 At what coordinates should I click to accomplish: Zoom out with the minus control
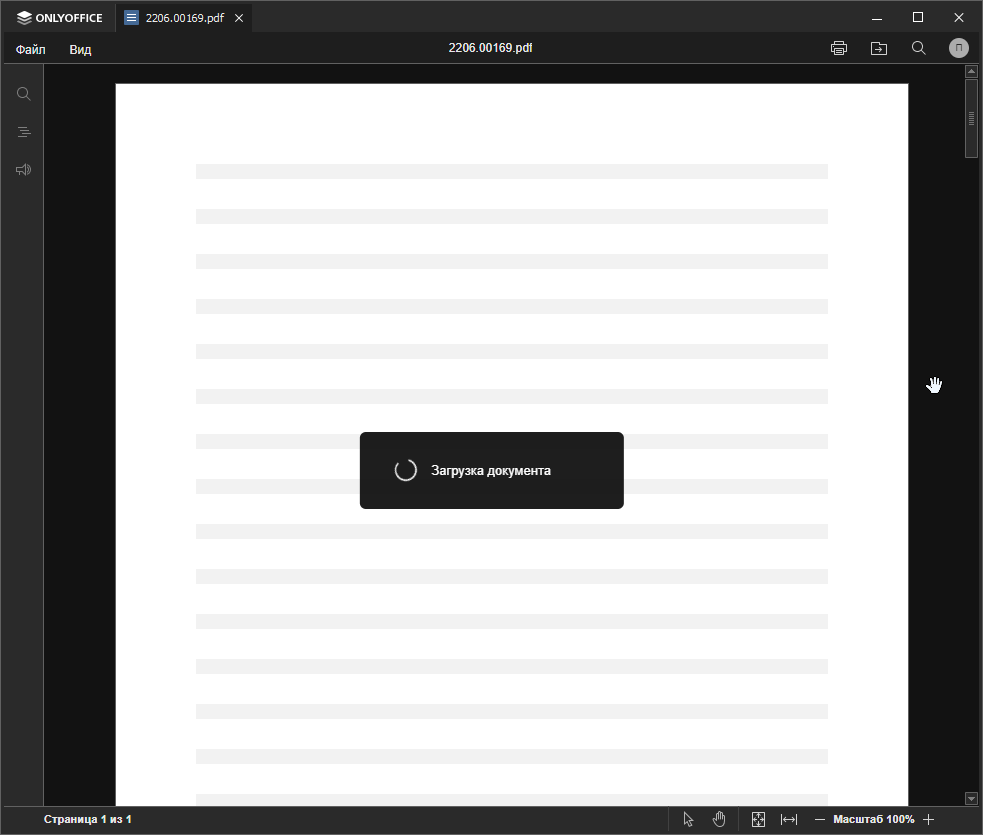pos(819,819)
